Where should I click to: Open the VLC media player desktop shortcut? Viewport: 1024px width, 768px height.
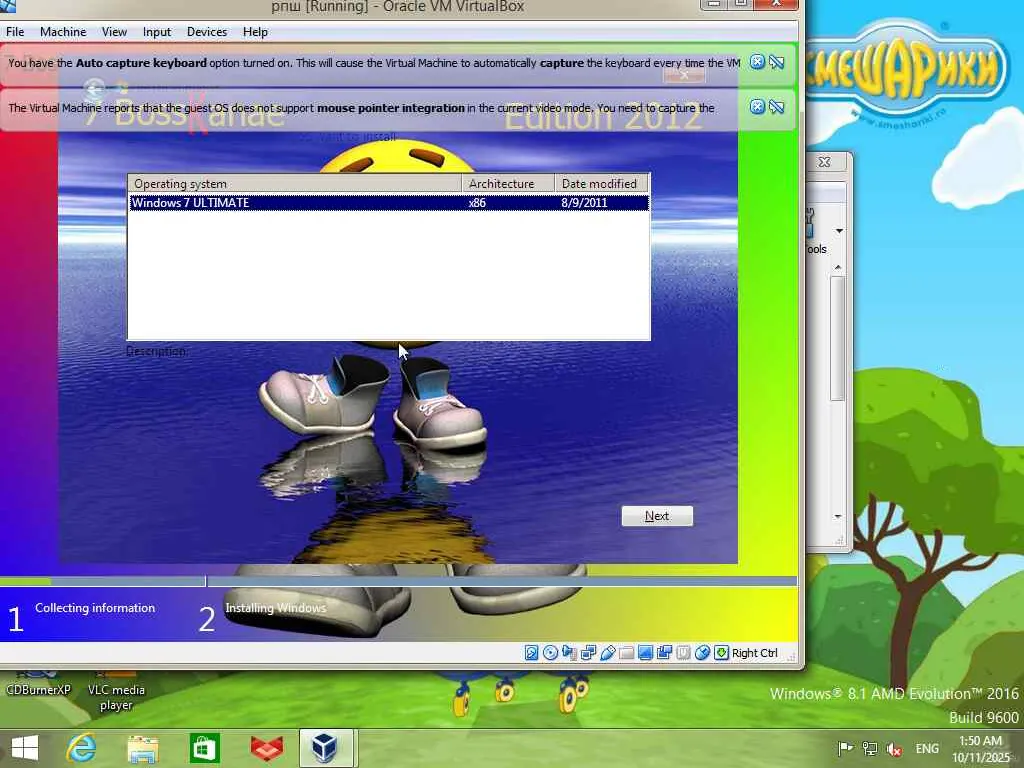tap(116, 690)
